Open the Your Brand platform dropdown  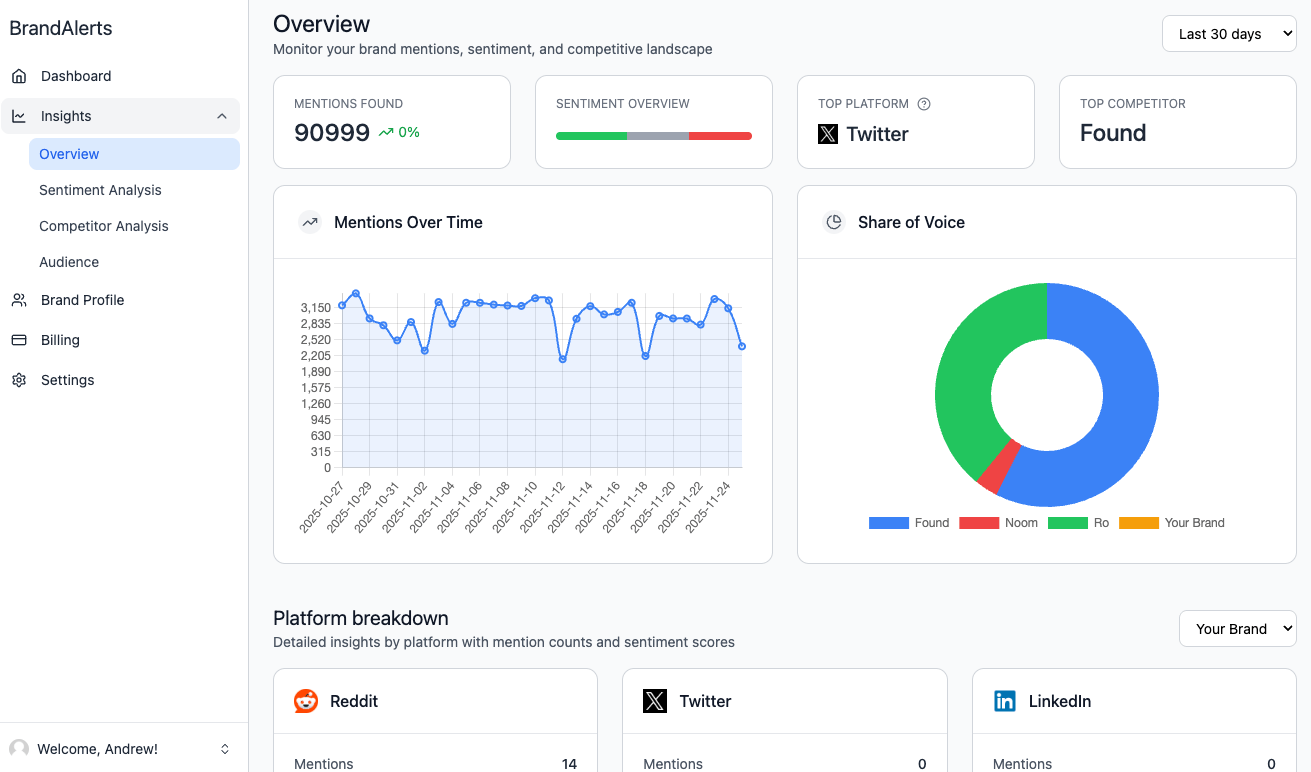1237,629
